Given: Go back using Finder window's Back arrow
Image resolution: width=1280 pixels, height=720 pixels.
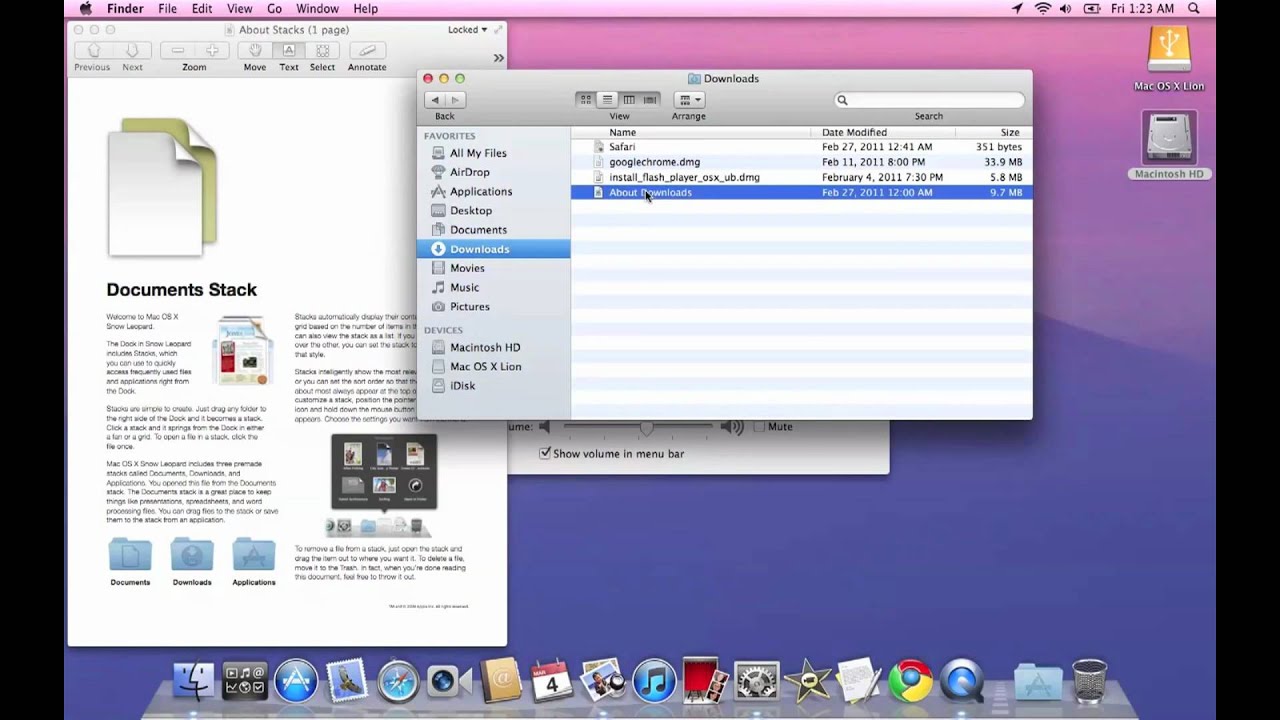Looking at the screenshot, I should point(434,100).
